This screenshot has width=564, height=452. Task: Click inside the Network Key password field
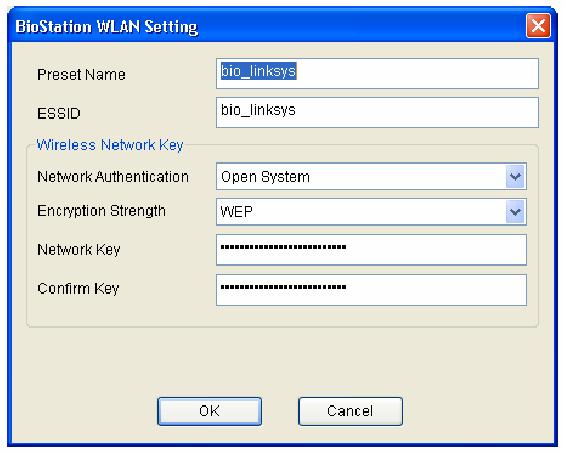coord(371,250)
